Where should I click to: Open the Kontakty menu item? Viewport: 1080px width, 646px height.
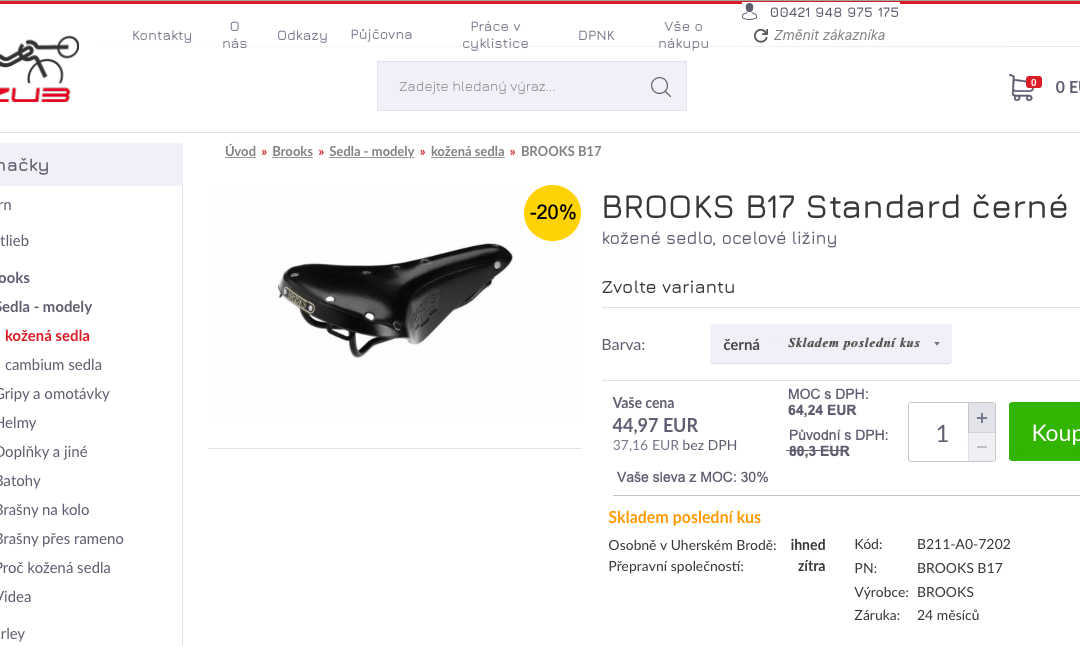(x=162, y=35)
